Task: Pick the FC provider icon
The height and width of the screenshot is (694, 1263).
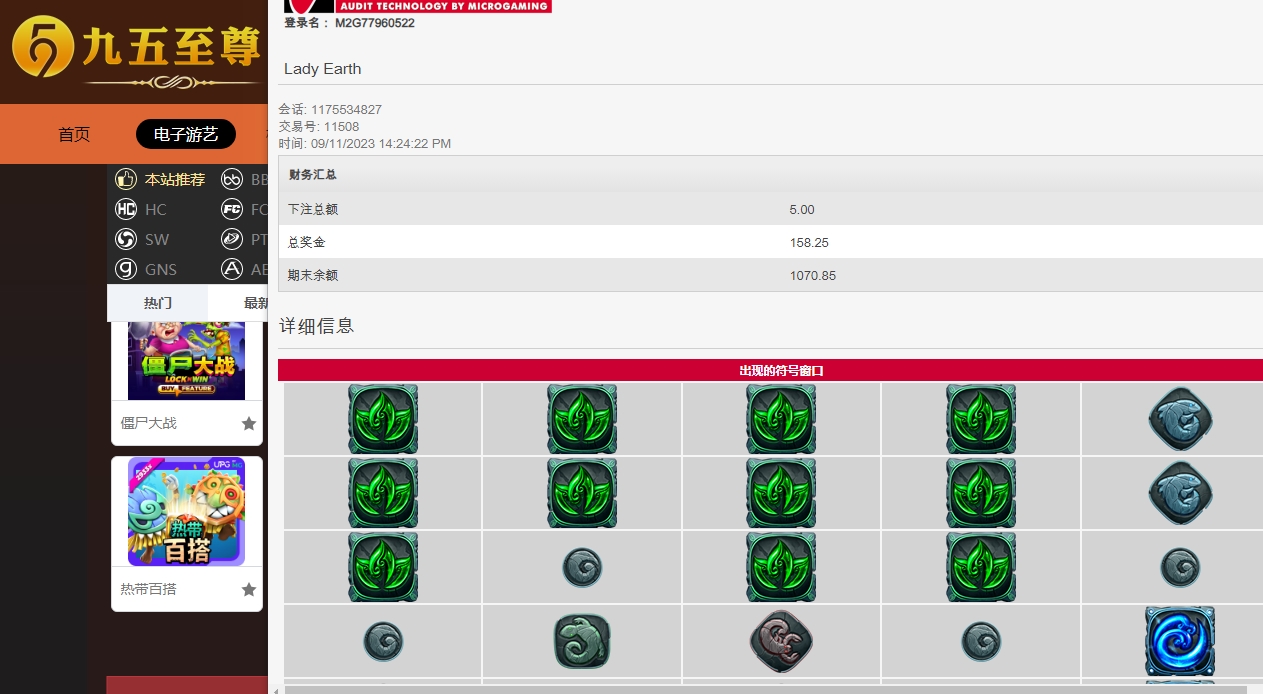Action: pos(232,210)
